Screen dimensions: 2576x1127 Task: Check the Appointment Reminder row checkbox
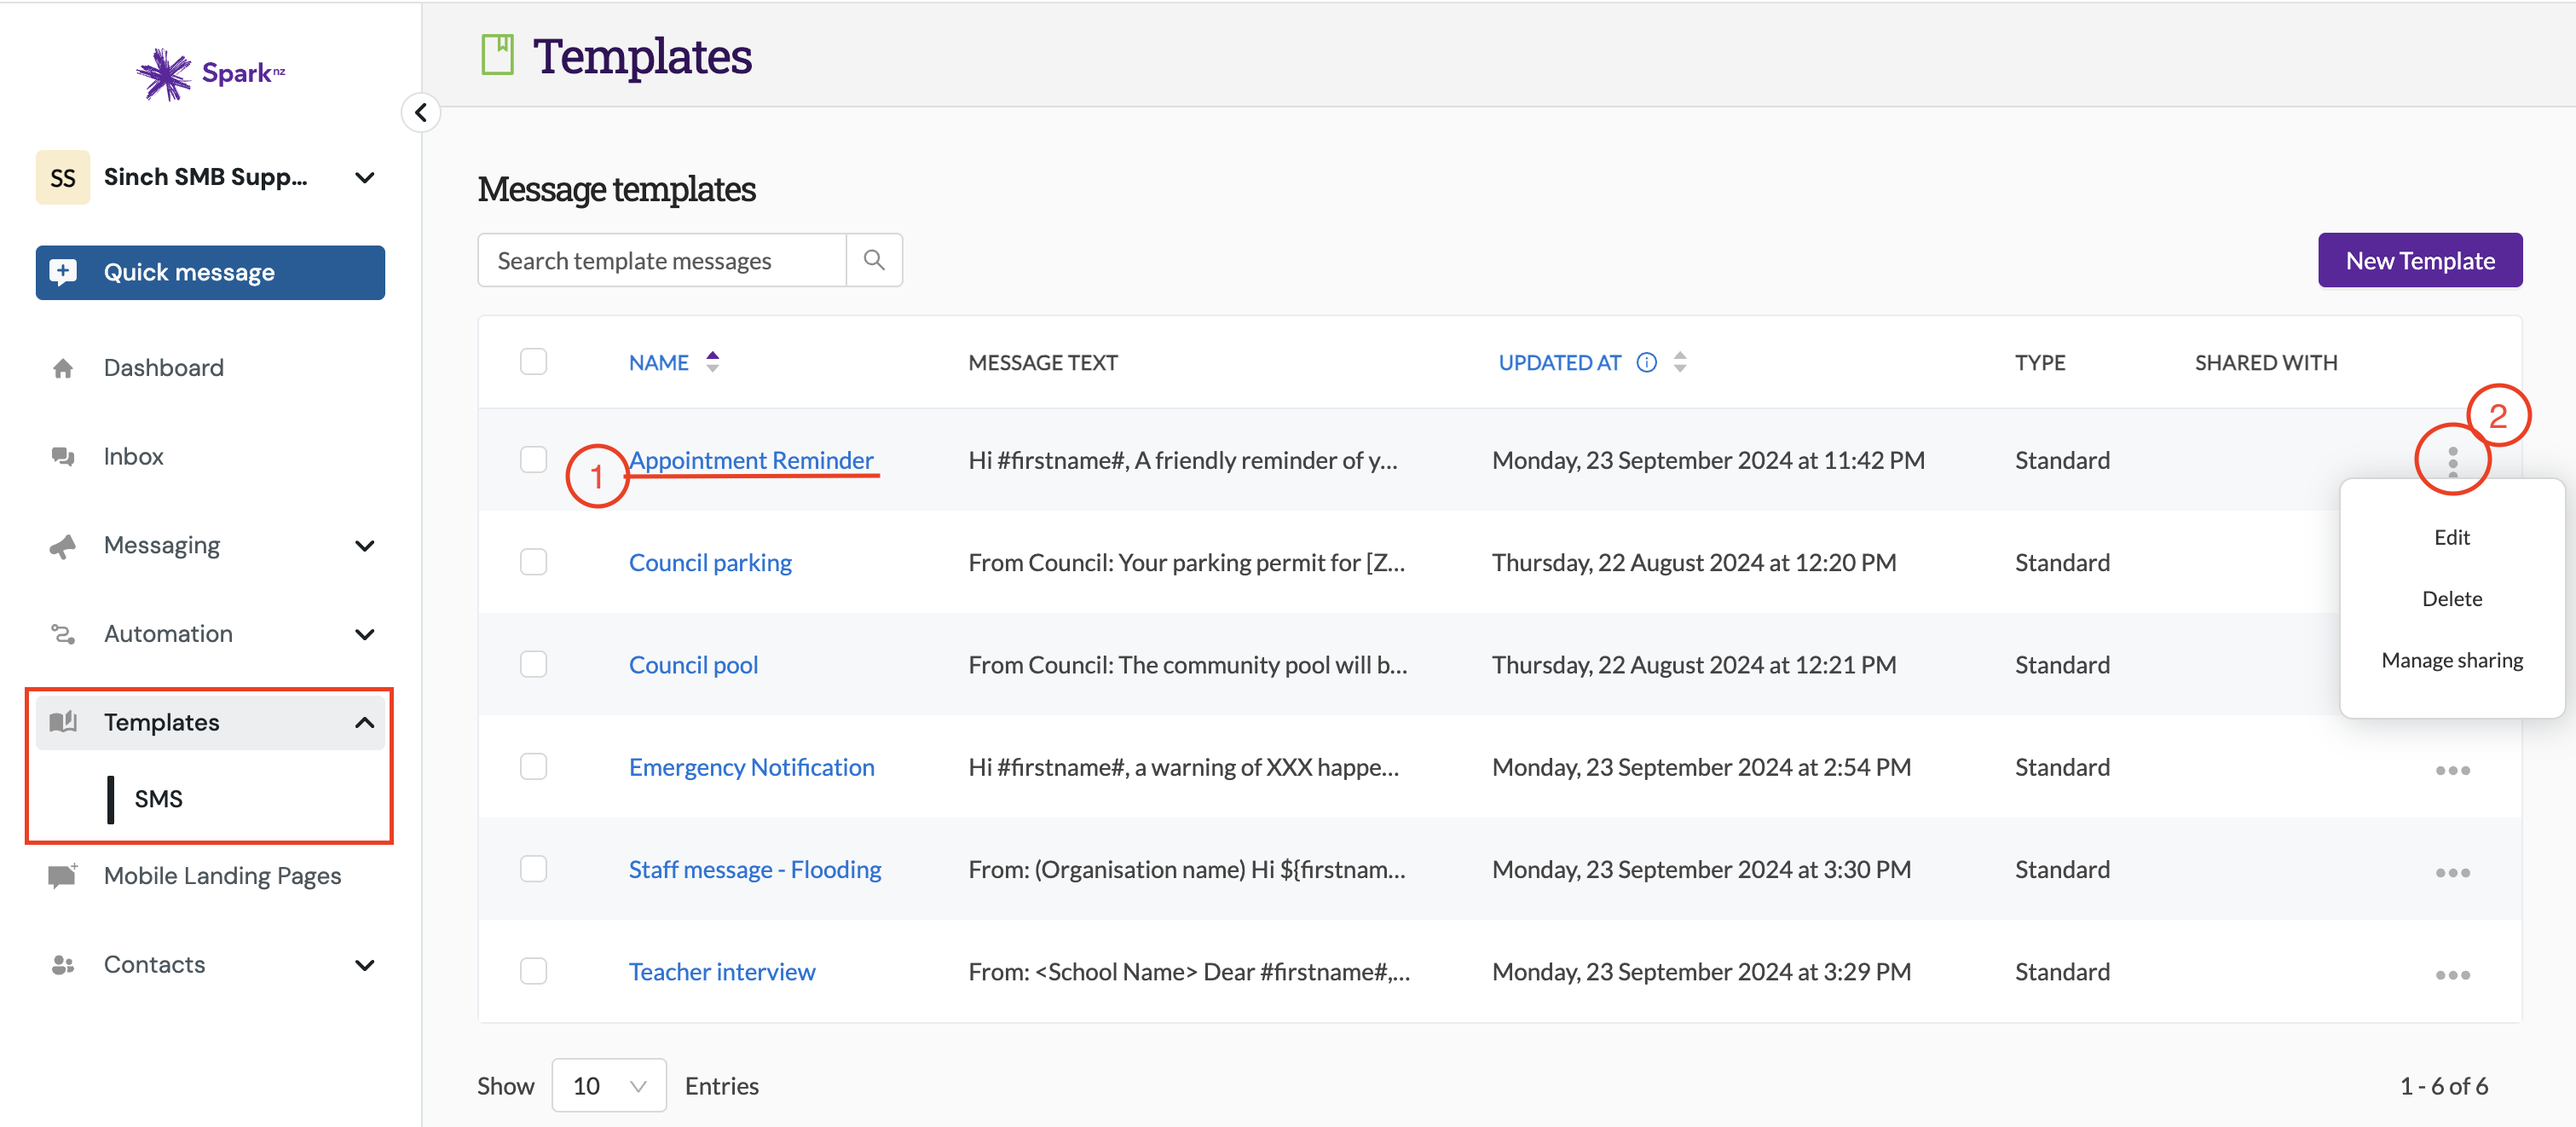click(x=533, y=460)
